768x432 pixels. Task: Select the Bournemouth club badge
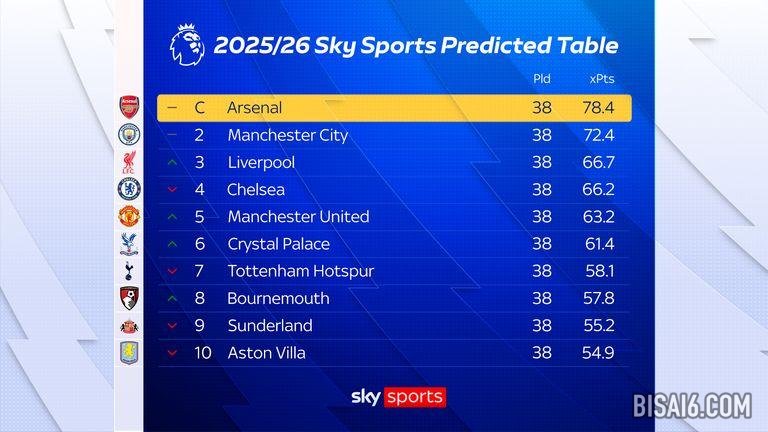point(129,298)
